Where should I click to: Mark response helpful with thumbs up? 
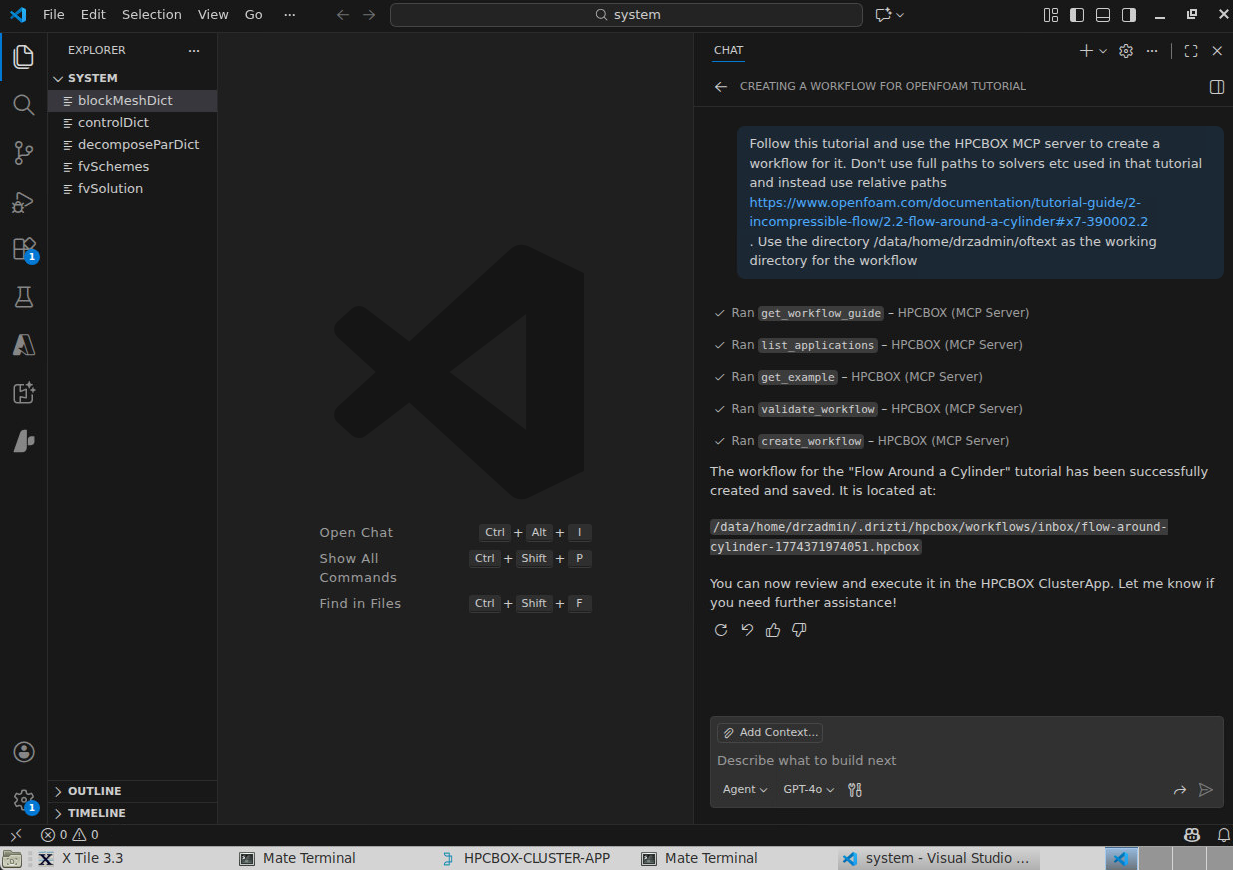[x=773, y=630]
